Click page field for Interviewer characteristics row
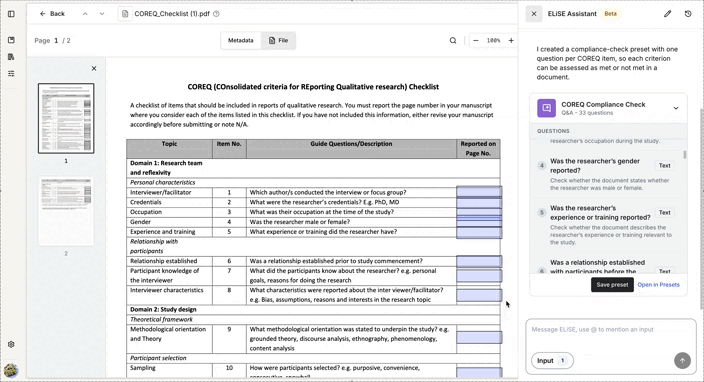Viewport: 704px width, 382px height. (x=479, y=295)
